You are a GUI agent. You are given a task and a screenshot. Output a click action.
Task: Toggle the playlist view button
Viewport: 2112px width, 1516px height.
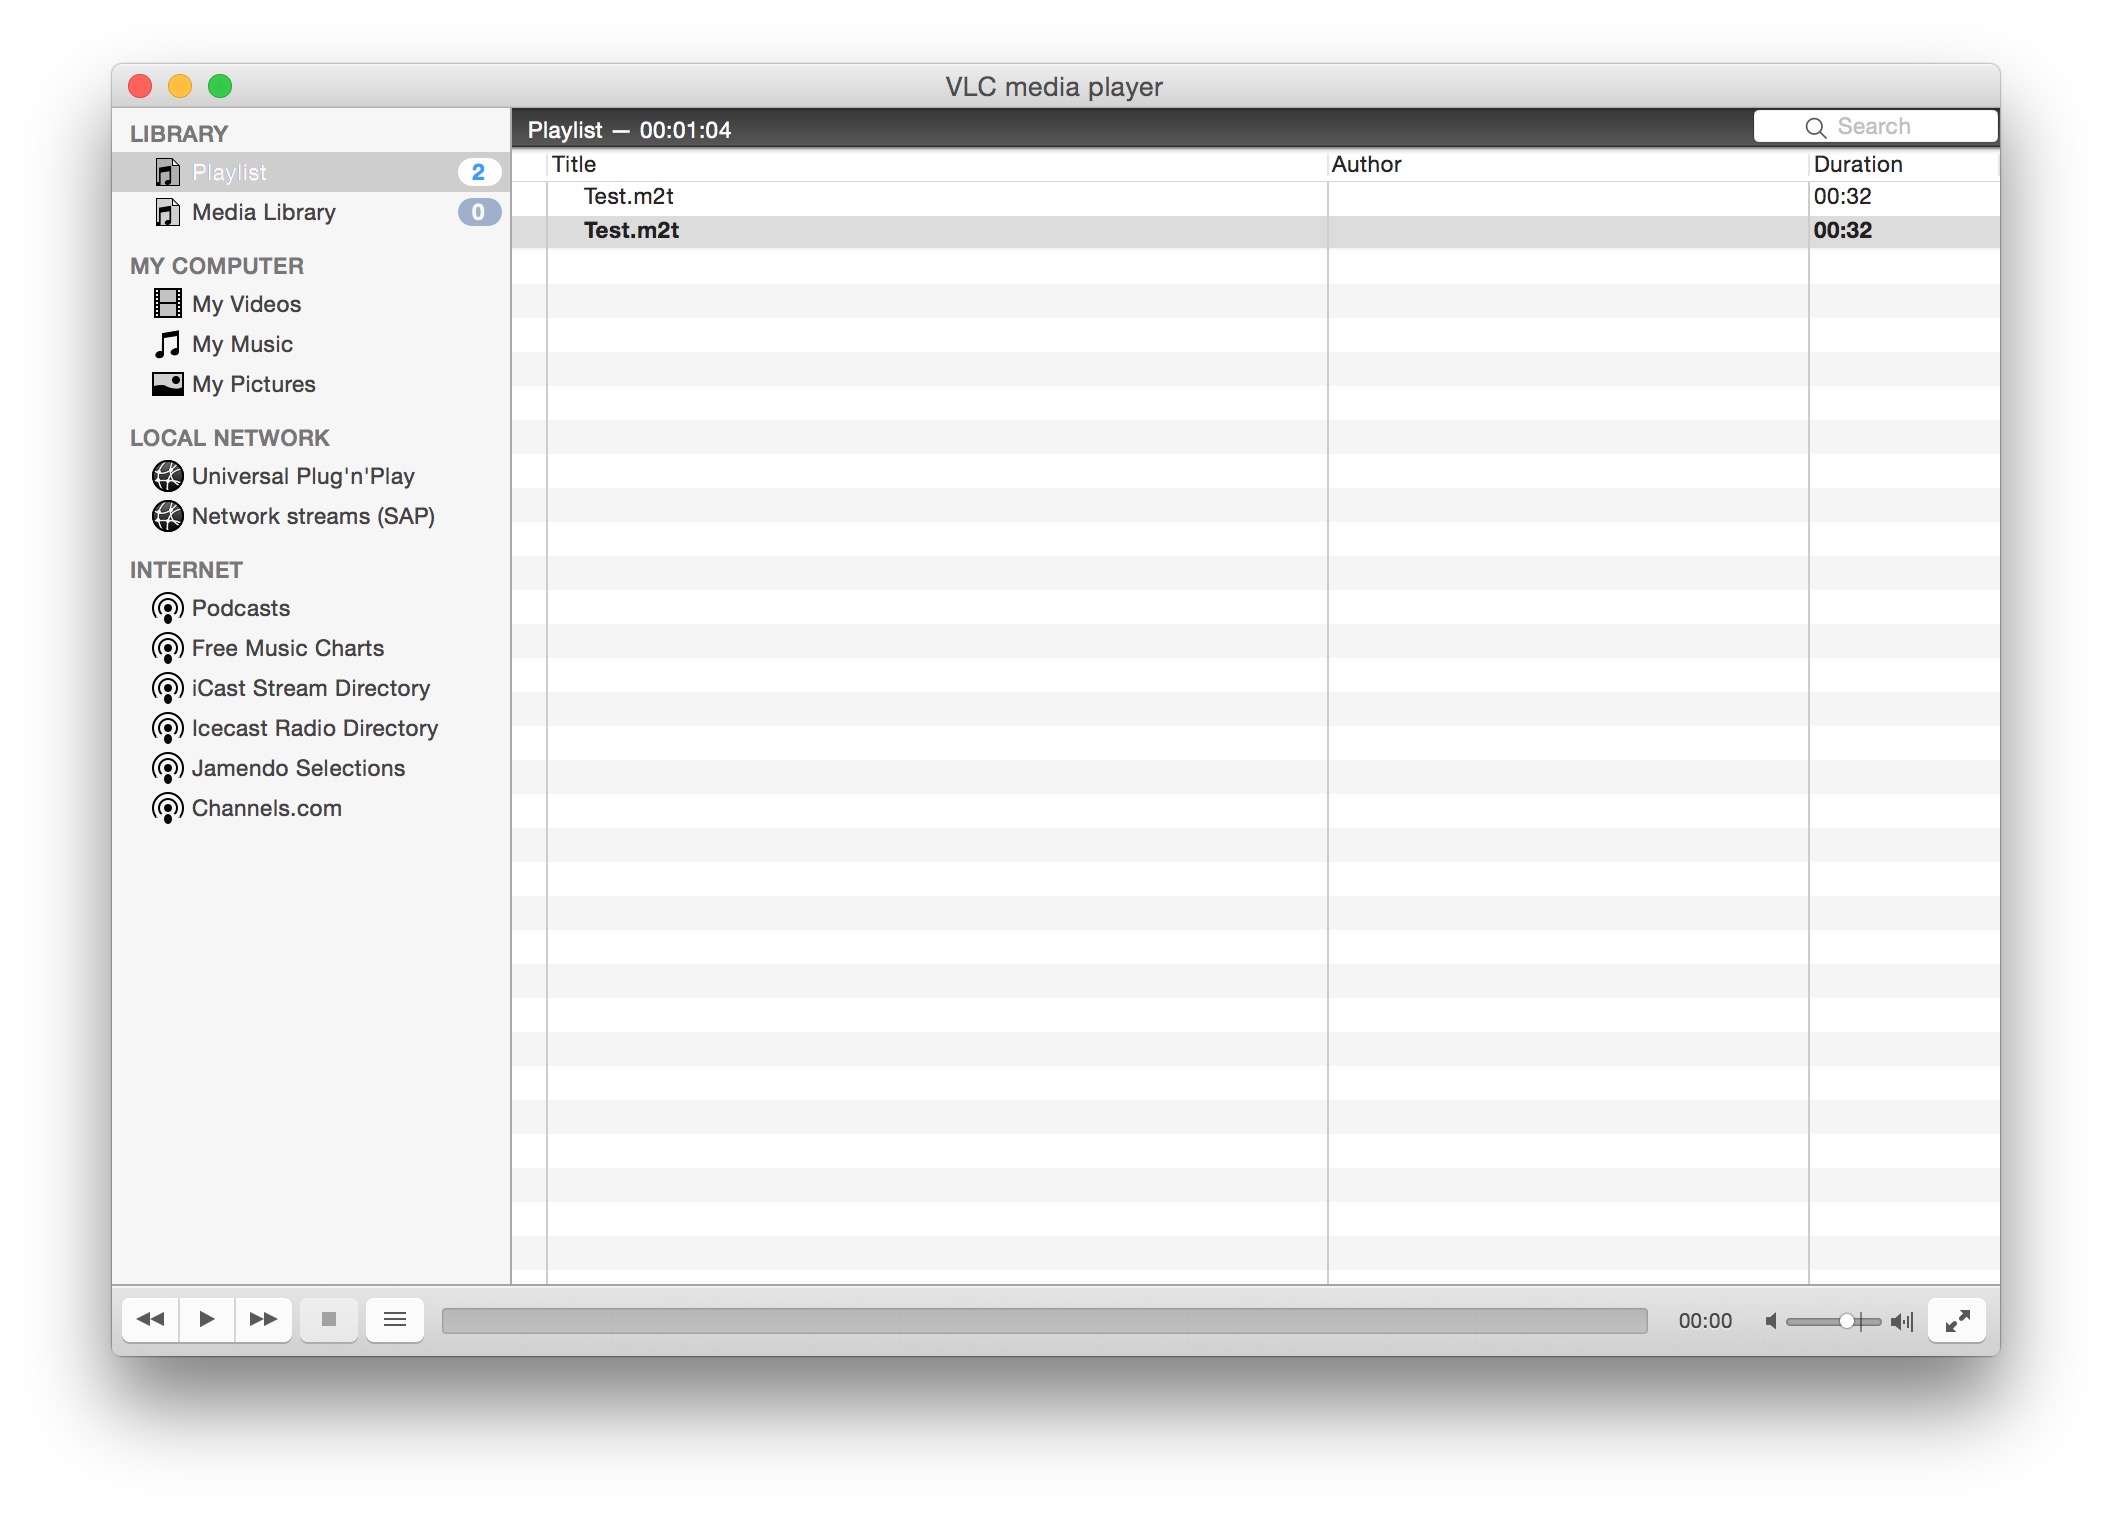click(395, 1320)
